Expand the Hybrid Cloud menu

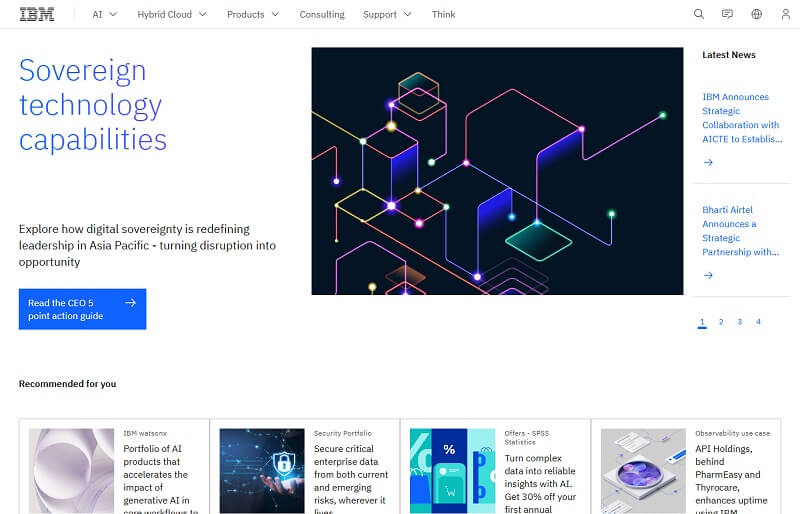tap(171, 14)
